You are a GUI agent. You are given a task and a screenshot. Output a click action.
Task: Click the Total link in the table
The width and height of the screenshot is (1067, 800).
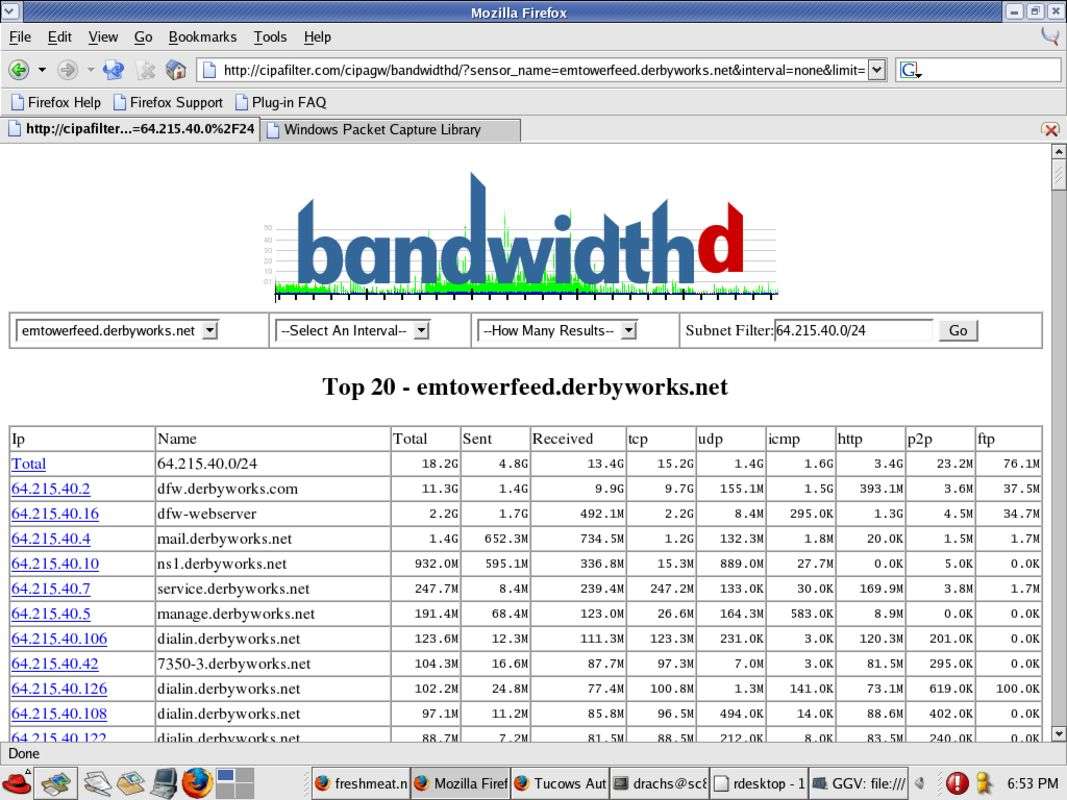coord(29,464)
